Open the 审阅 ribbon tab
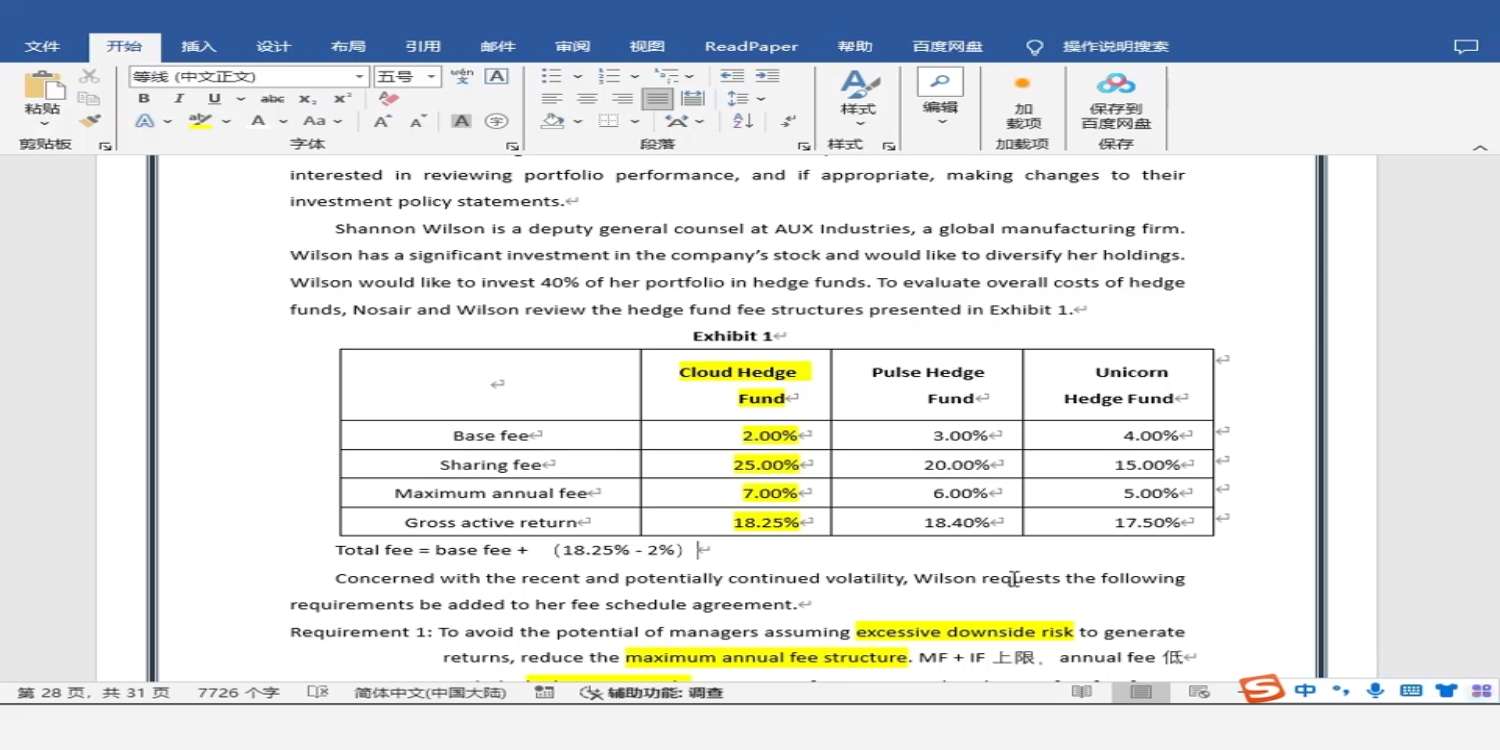 coord(572,46)
